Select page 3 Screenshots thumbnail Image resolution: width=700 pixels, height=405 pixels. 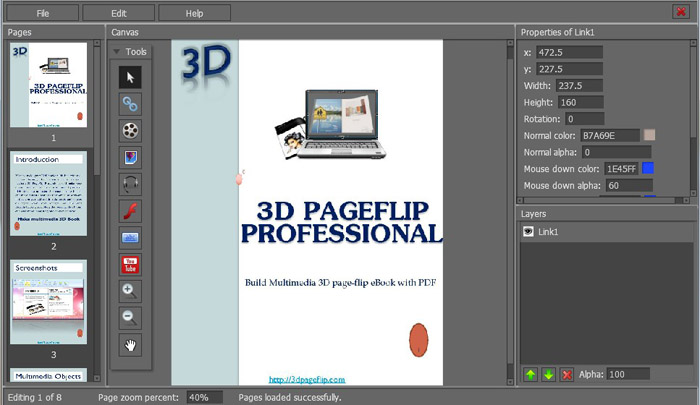tap(49, 302)
